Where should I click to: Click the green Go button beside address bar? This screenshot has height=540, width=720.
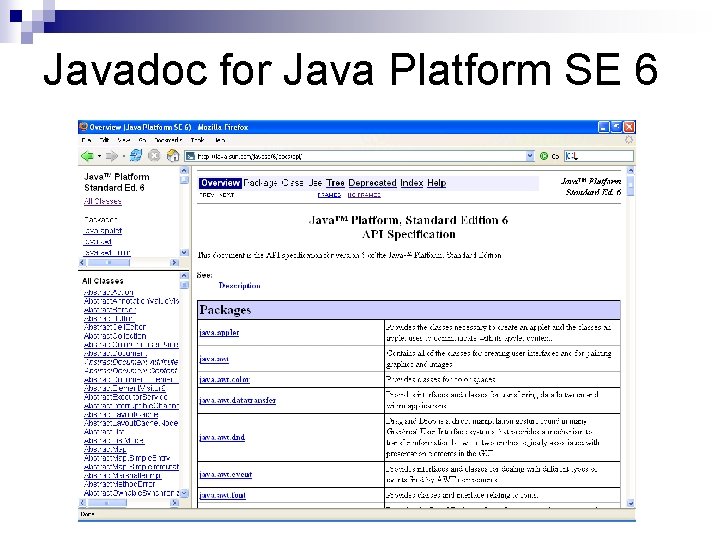(549, 156)
